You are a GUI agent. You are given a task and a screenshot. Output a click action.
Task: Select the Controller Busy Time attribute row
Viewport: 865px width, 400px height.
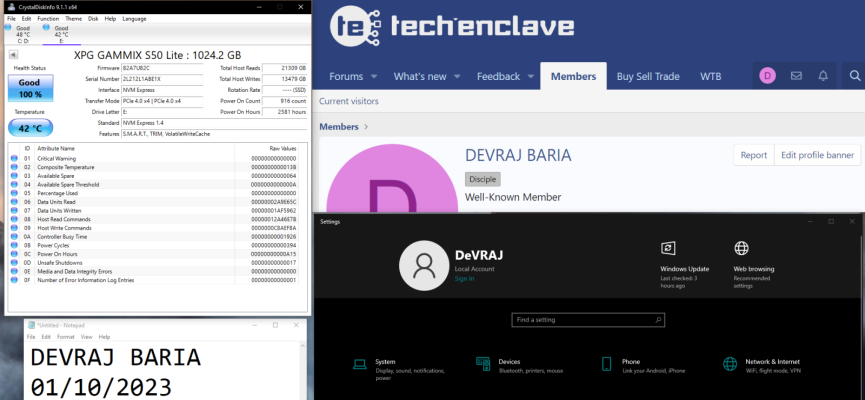pyautogui.click(x=154, y=237)
